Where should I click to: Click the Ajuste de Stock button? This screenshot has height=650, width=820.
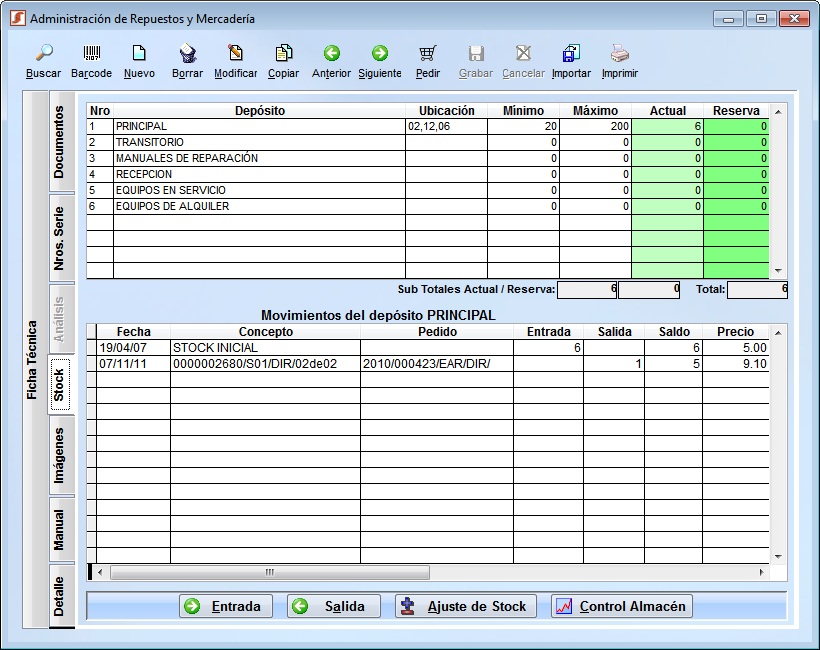[x=466, y=606]
